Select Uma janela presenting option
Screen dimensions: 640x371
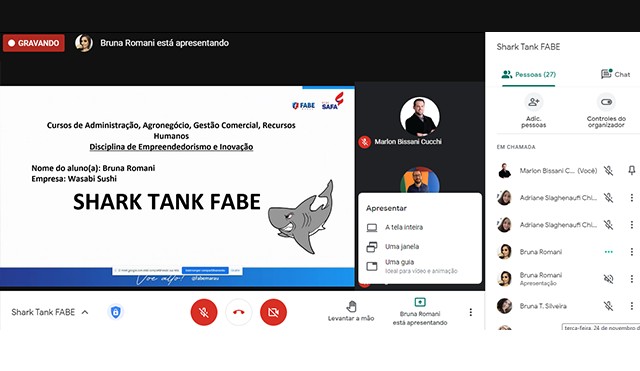coord(420,247)
